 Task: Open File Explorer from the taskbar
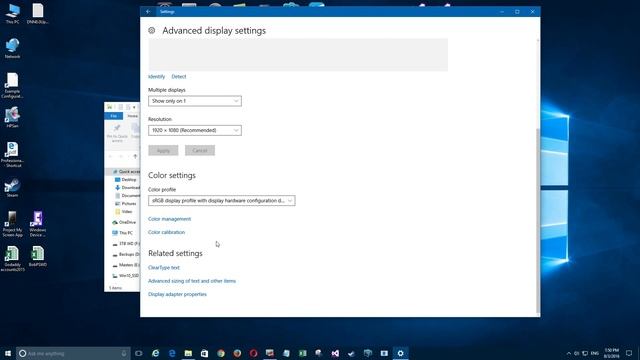(x=188, y=353)
